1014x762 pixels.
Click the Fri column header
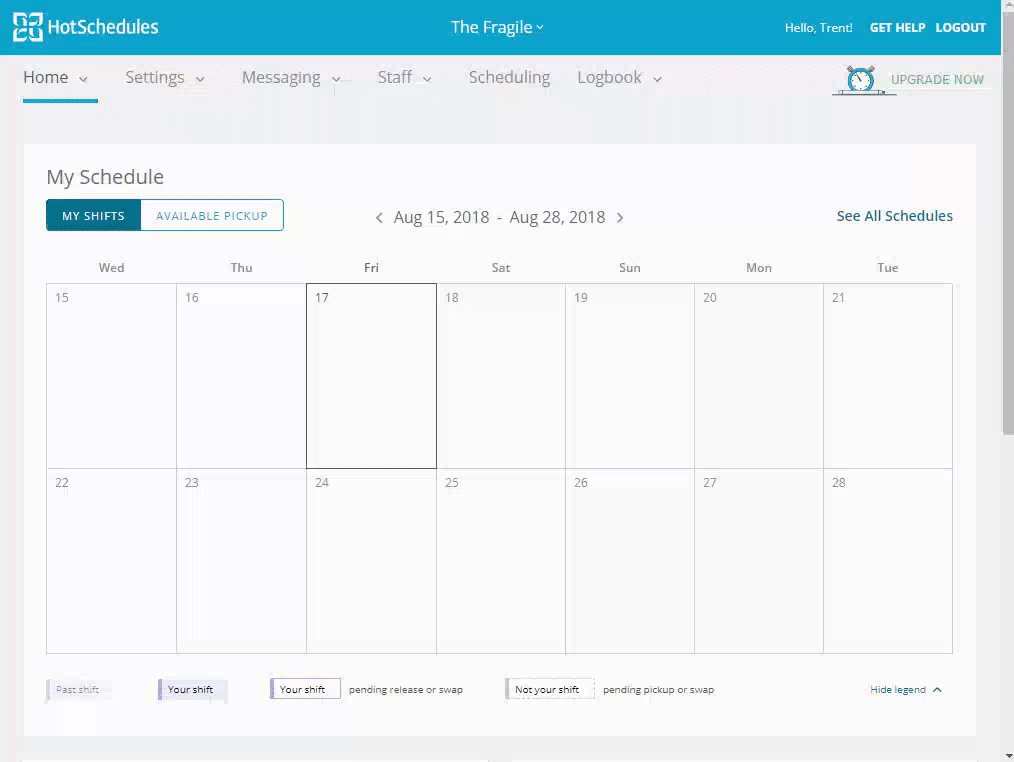click(371, 268)
